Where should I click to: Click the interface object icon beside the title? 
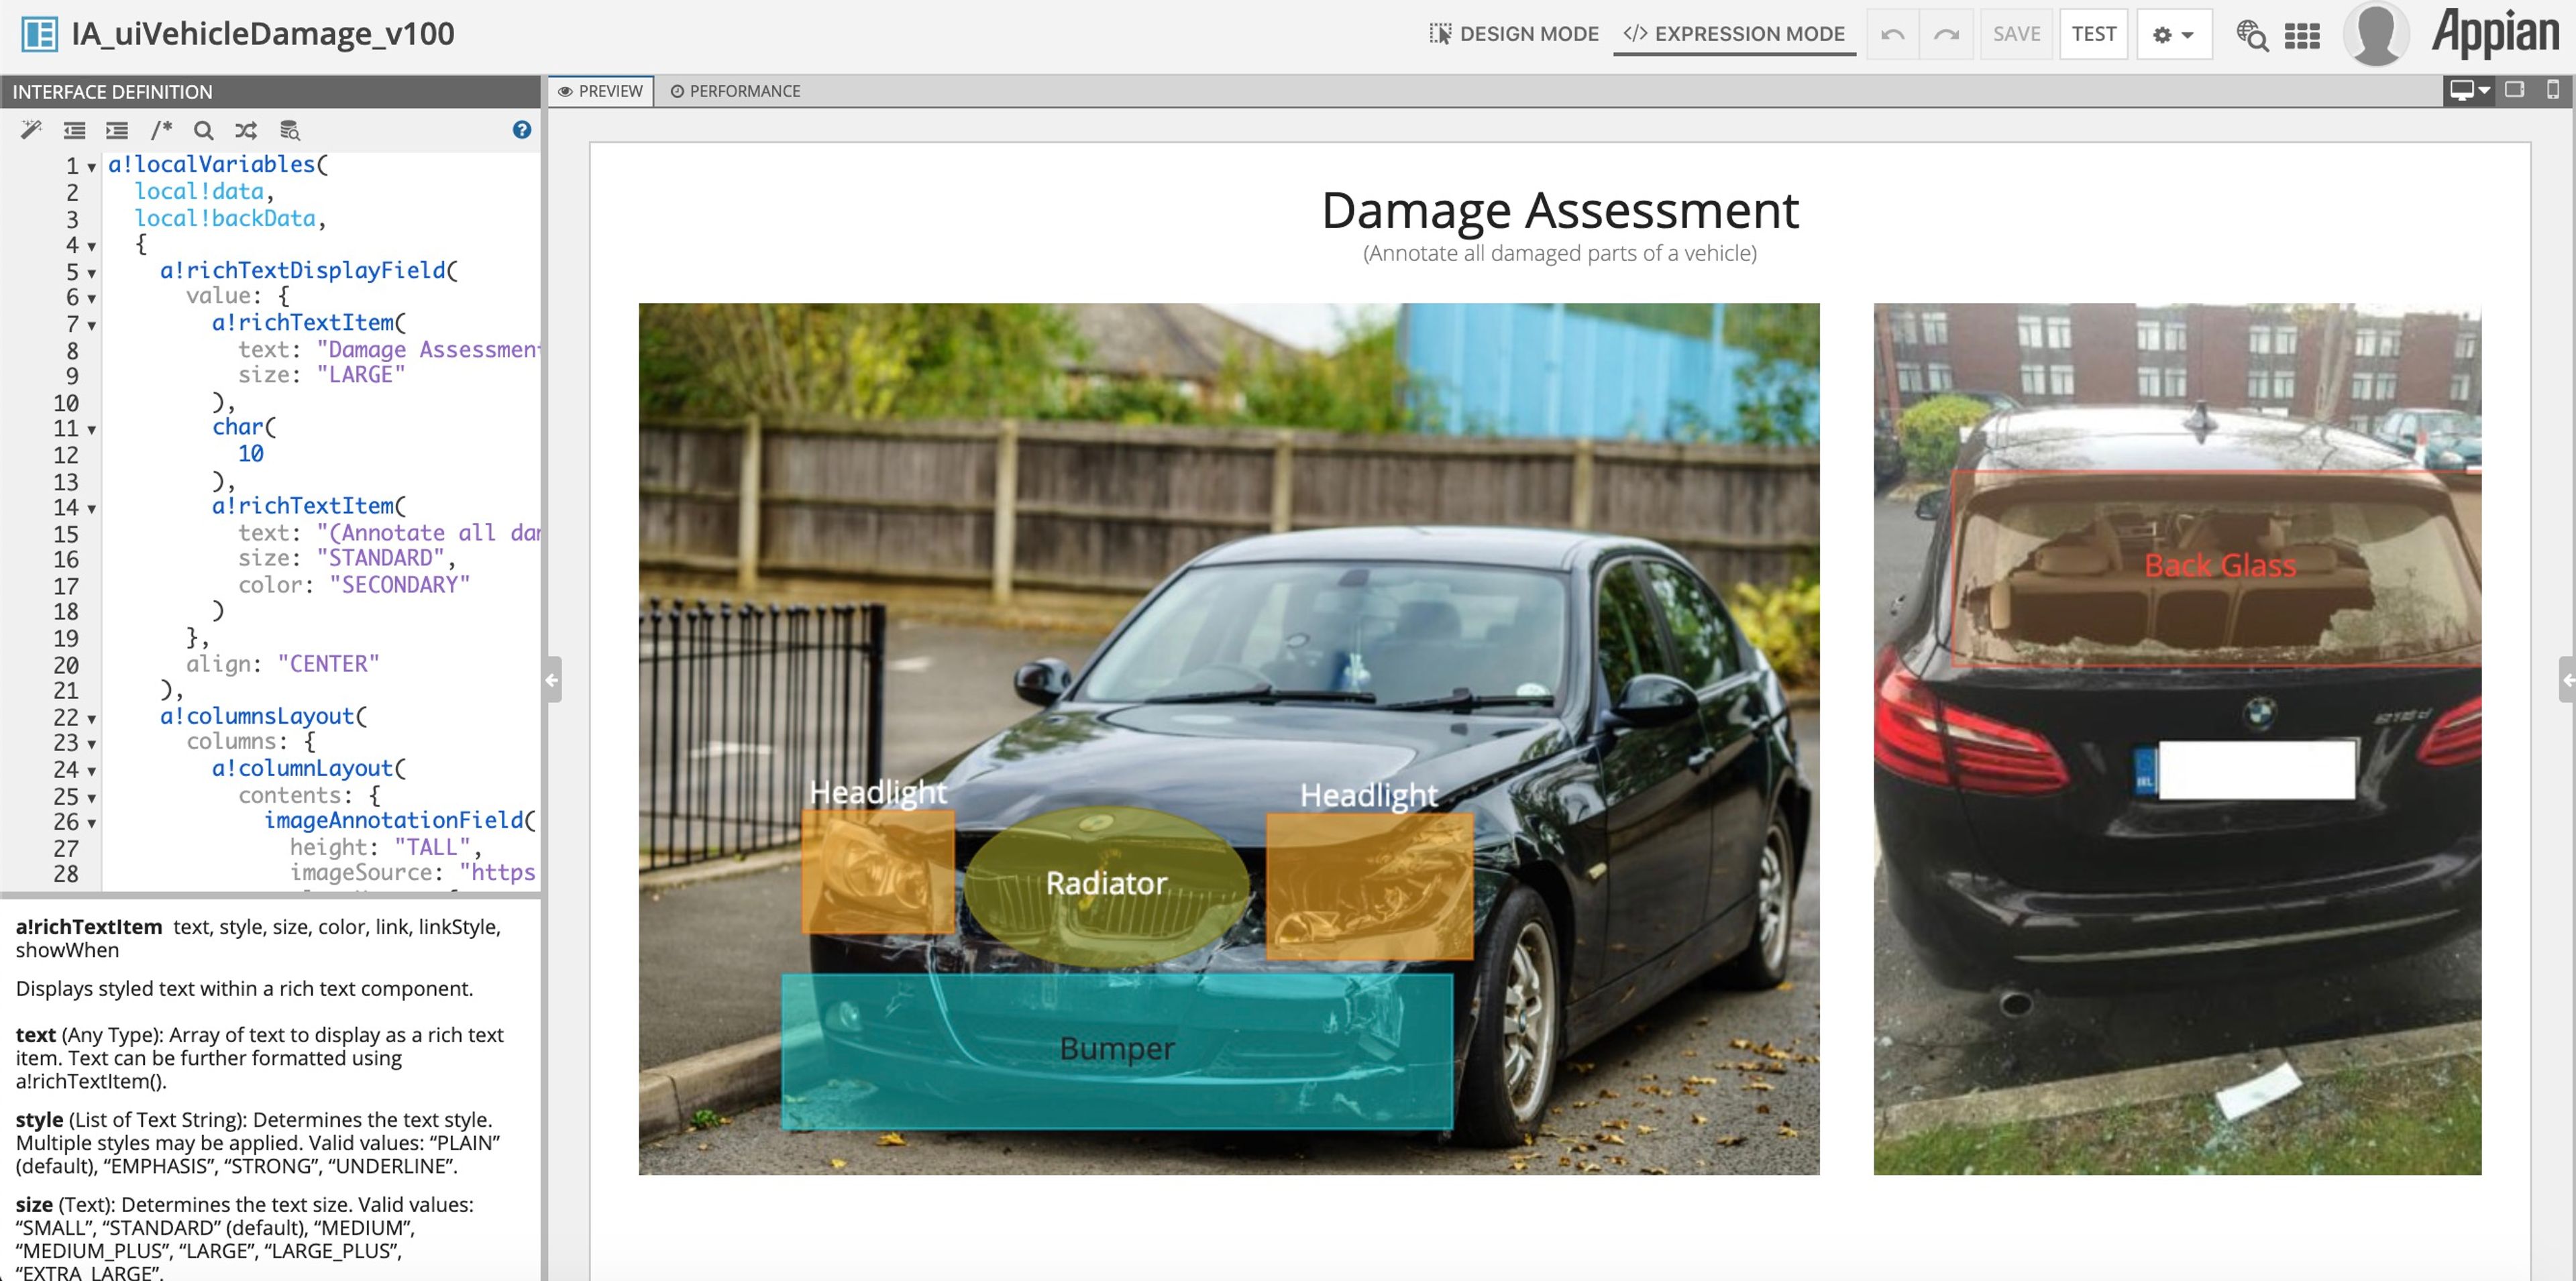click(39, 34)
